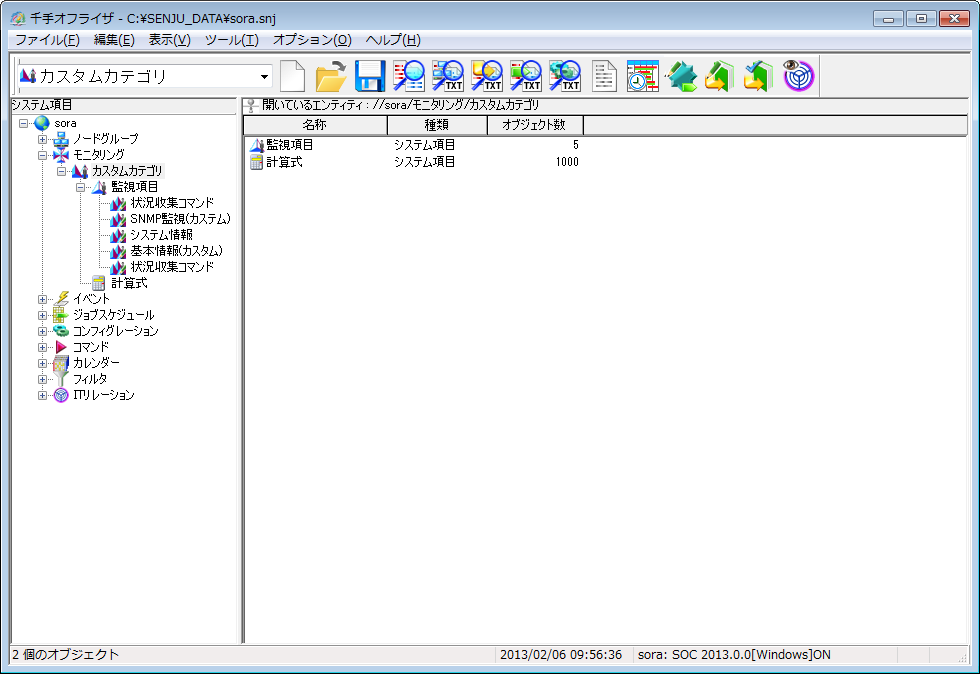Sort by the オブジェクト数 column header

(535, 125)
